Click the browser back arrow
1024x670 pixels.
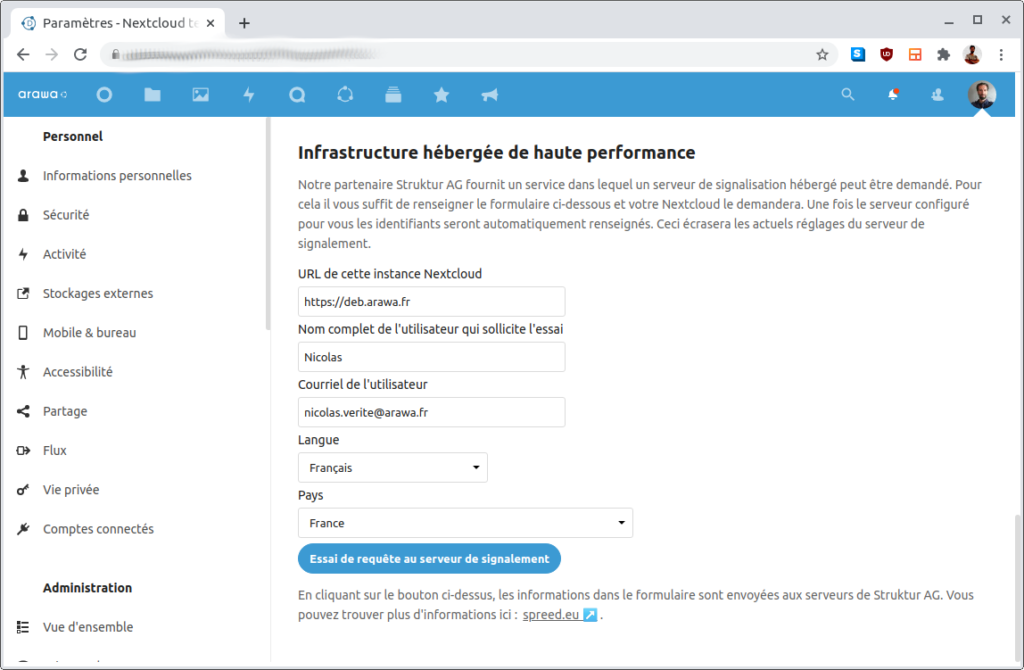[23, 54]
